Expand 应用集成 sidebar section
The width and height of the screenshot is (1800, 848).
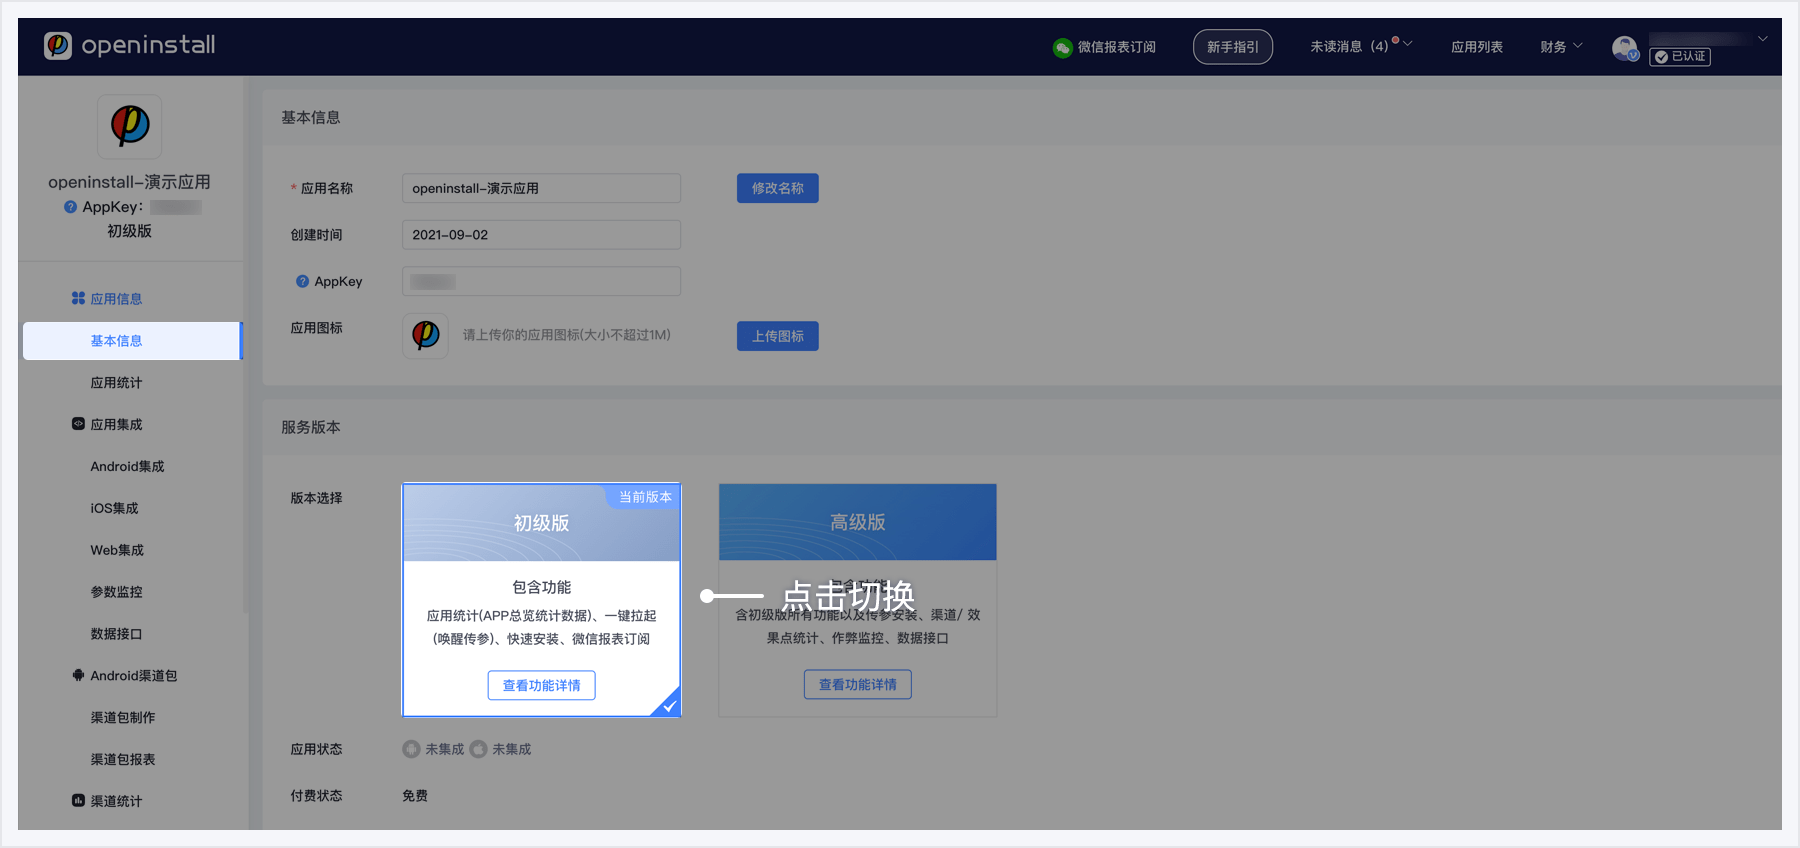click(x=116, y=425)
